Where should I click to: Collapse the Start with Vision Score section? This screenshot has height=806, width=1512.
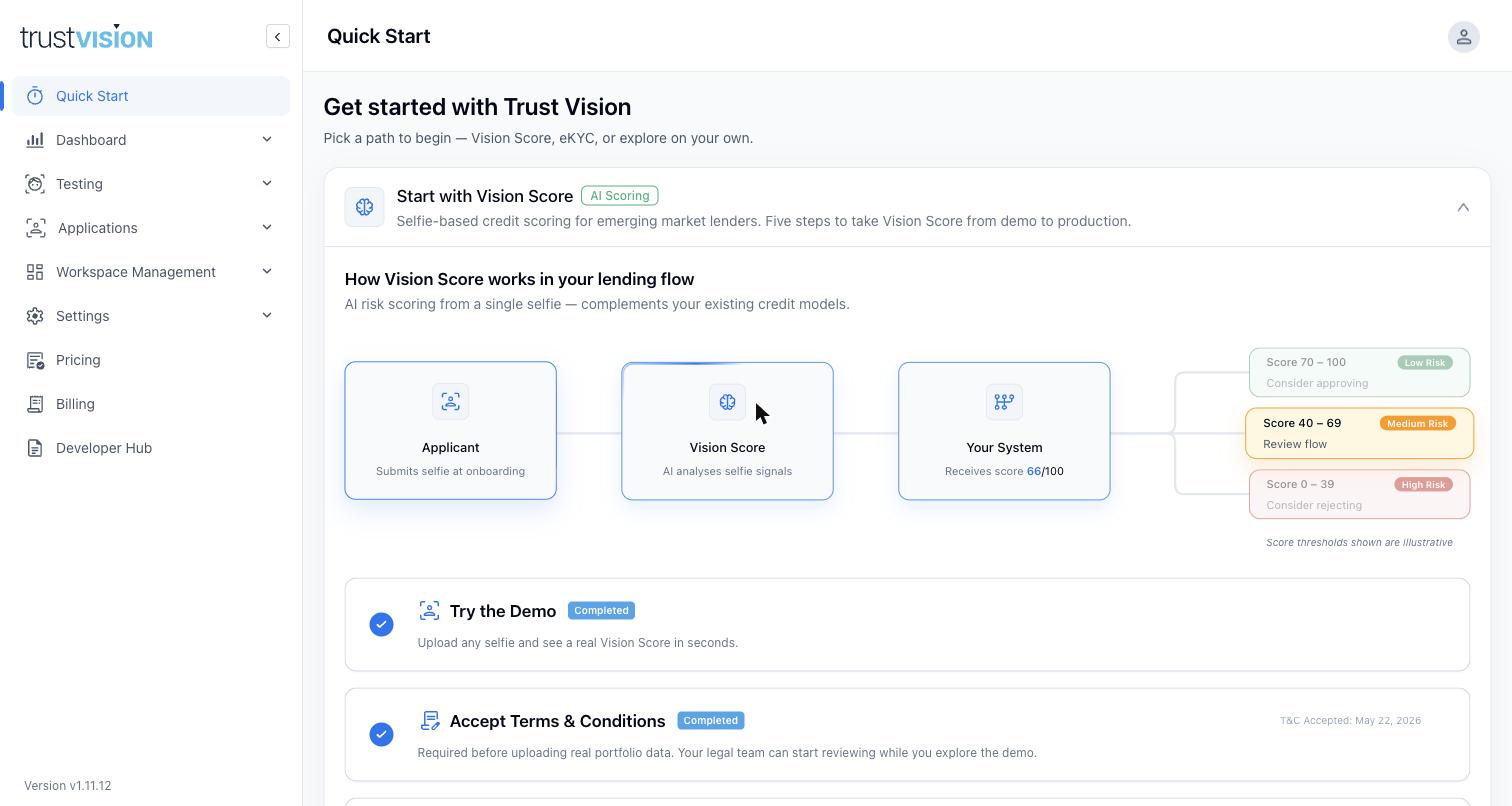click(1463, 207)
